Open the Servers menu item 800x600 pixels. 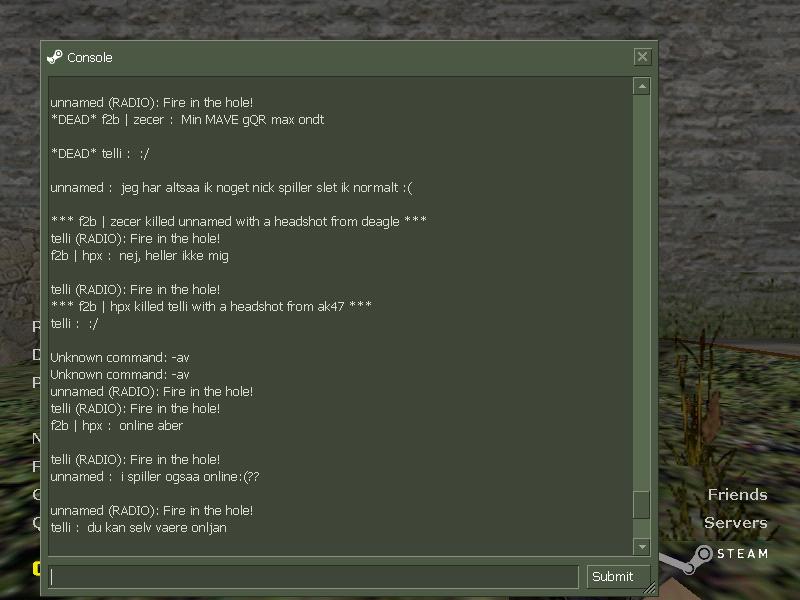pyautogui.click(x=736, y=522)
